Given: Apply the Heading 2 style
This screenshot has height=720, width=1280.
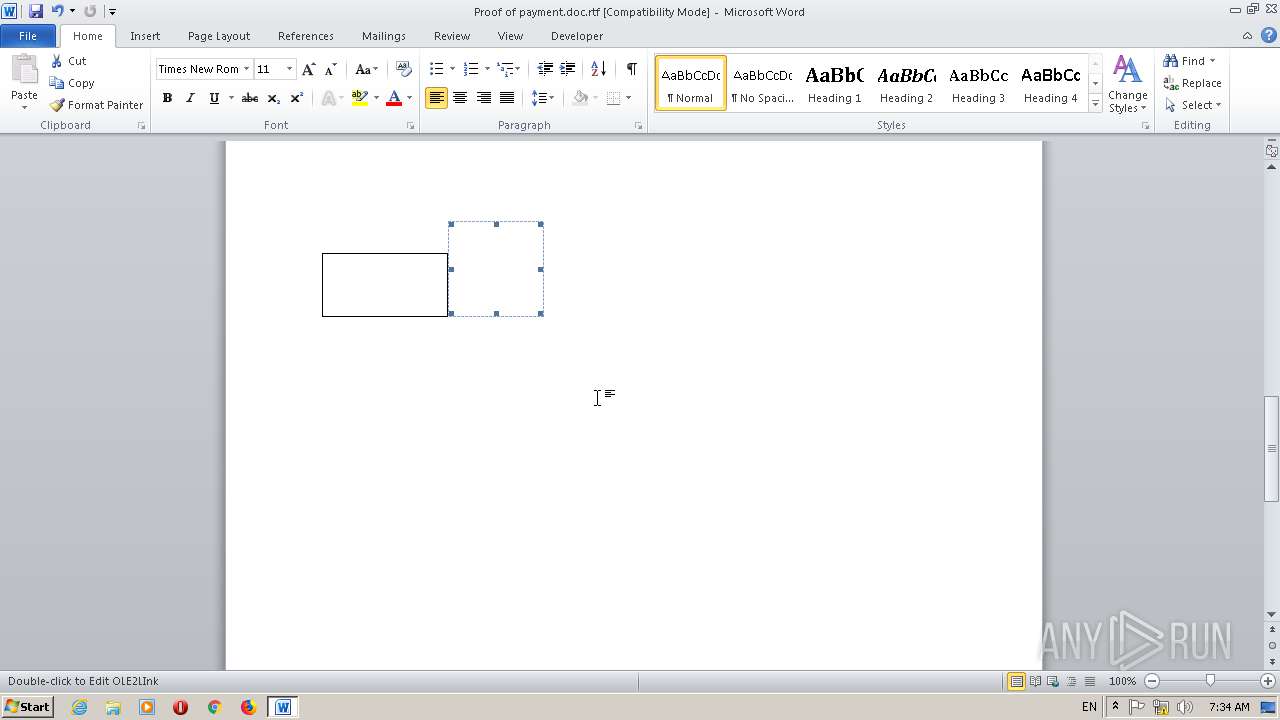Looking at the screenshot, I should point(906,83).
